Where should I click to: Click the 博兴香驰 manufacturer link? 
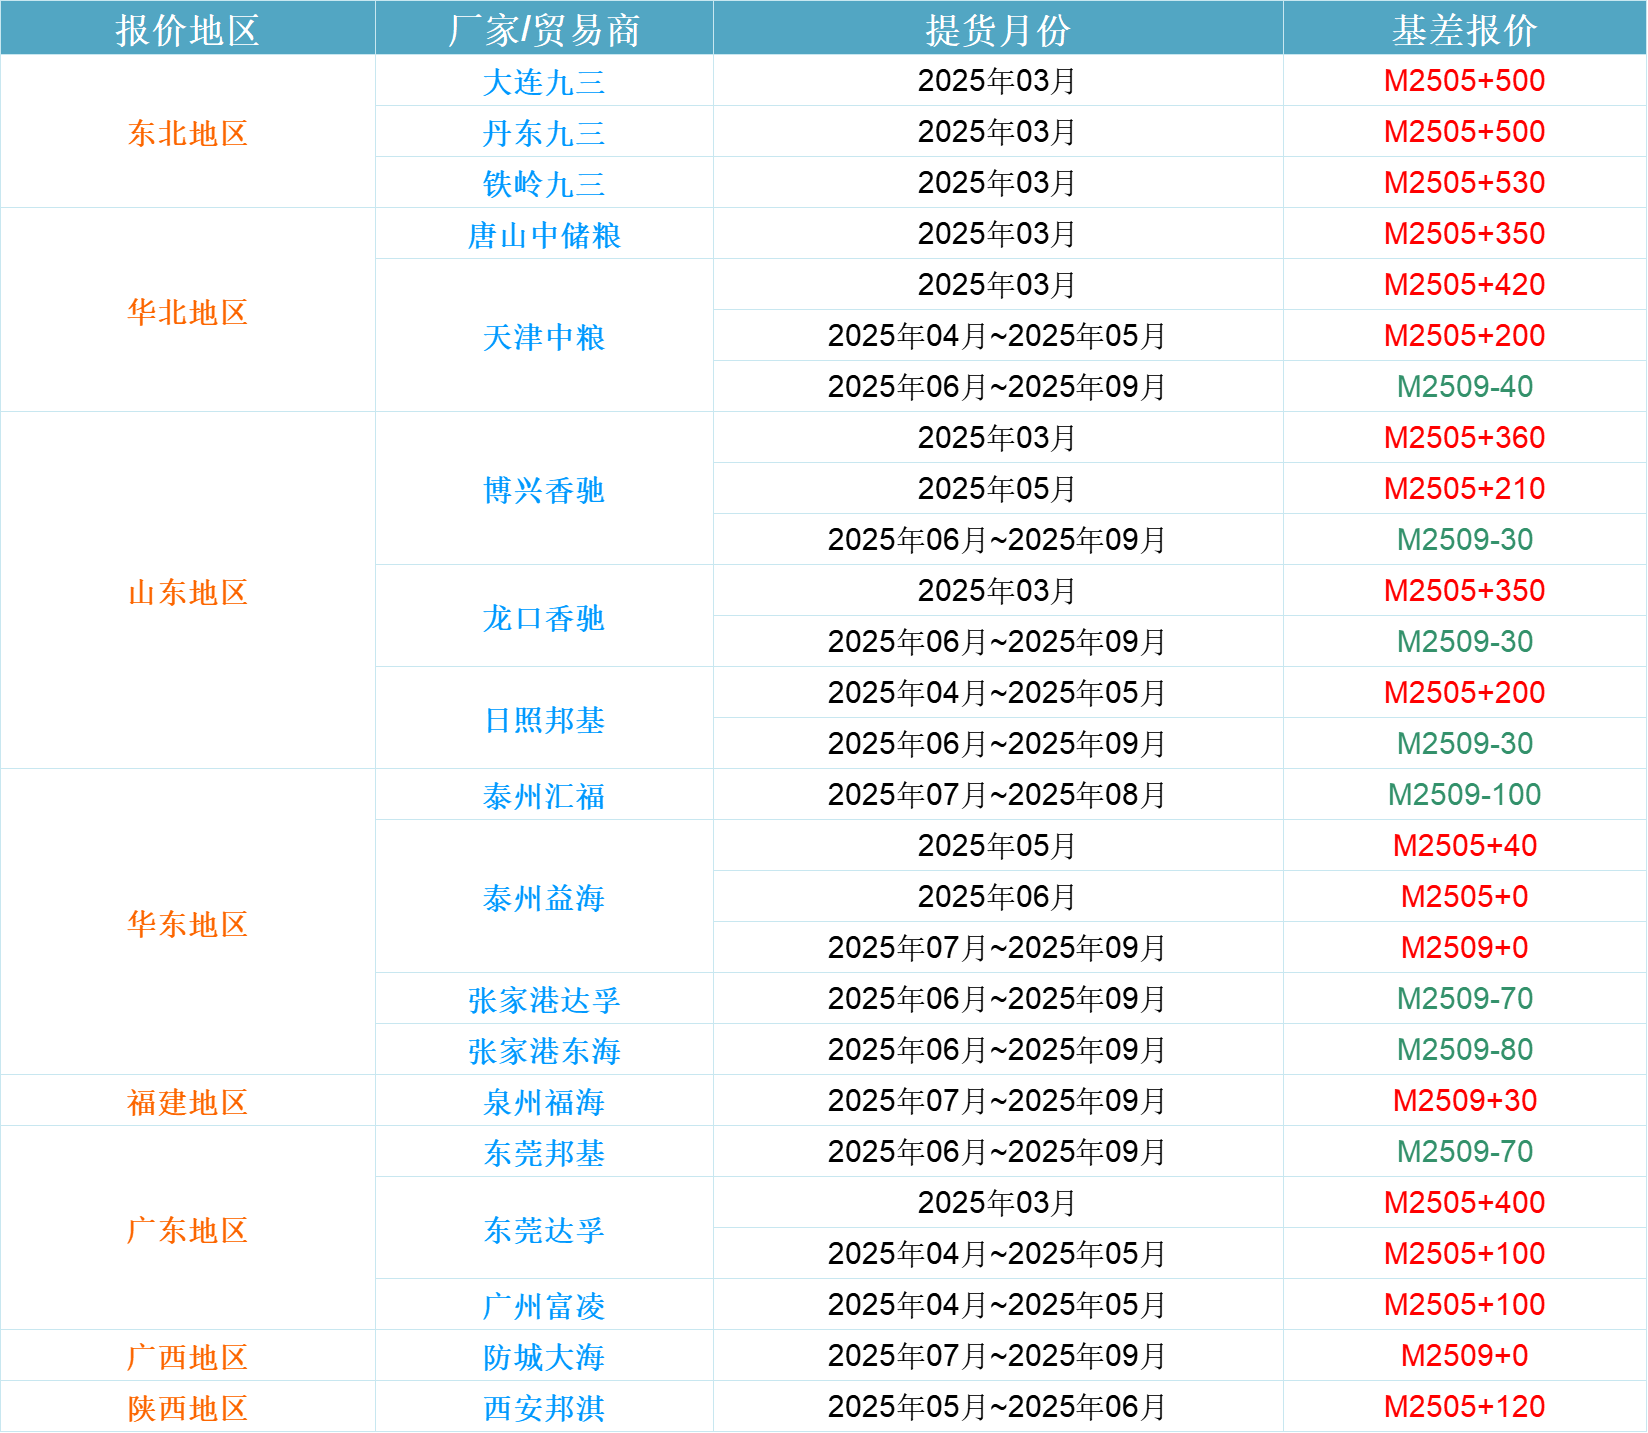544,490
